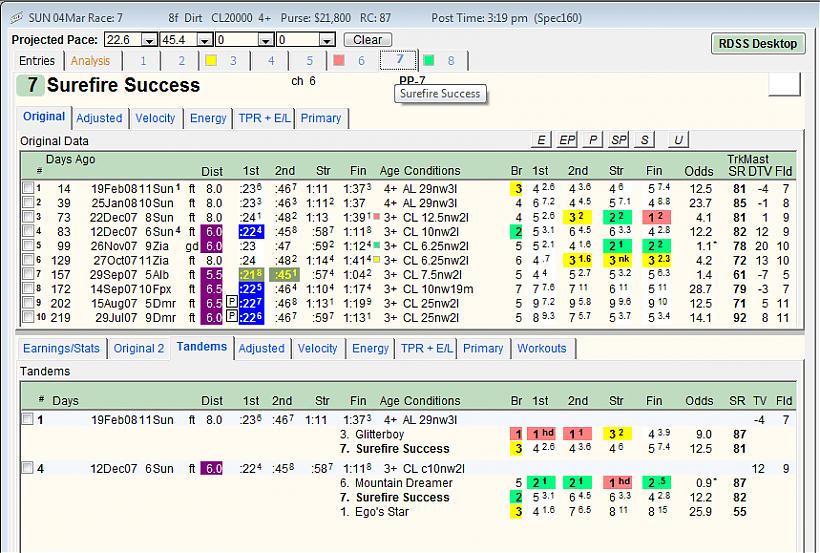Open the 45.4 projected pace dropdown

point(205,40)
